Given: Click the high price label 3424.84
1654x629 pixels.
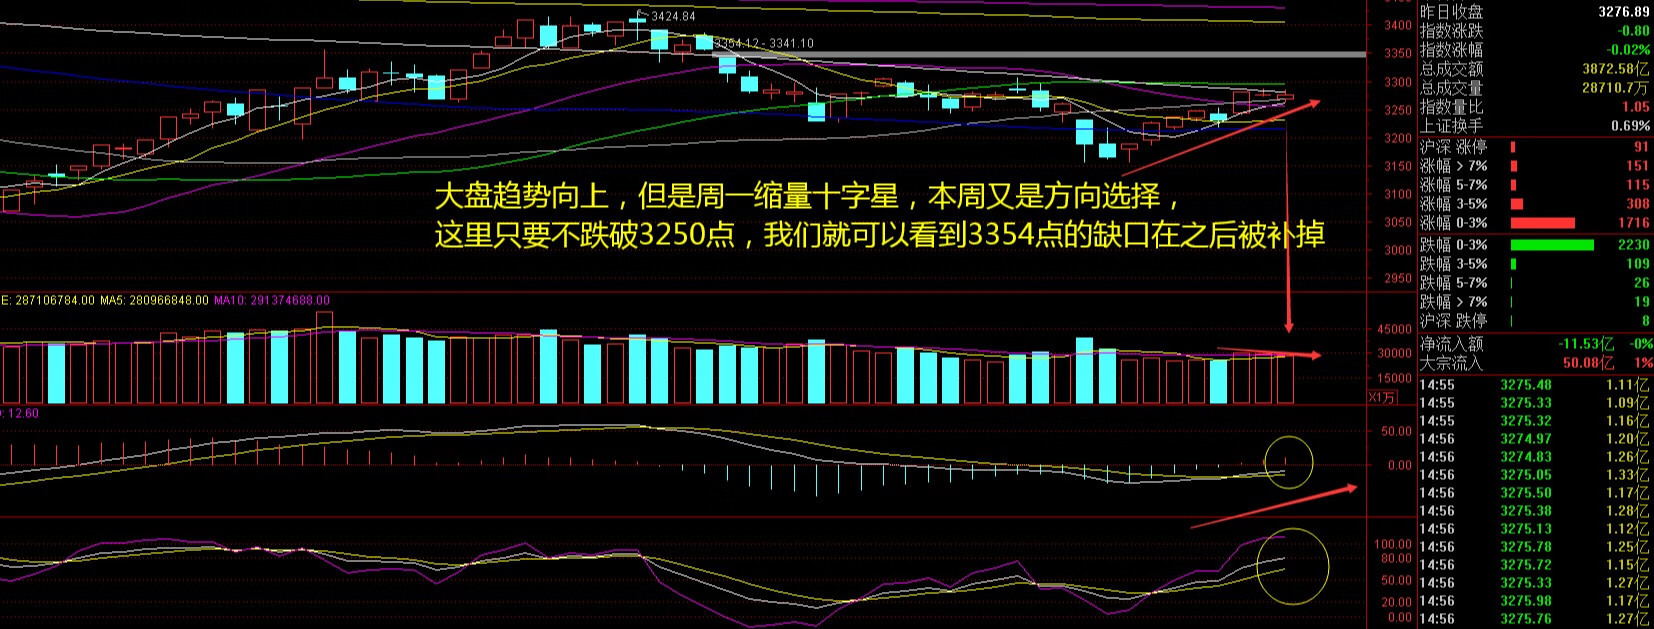Looking at the screenshot, I should [673, 17].
